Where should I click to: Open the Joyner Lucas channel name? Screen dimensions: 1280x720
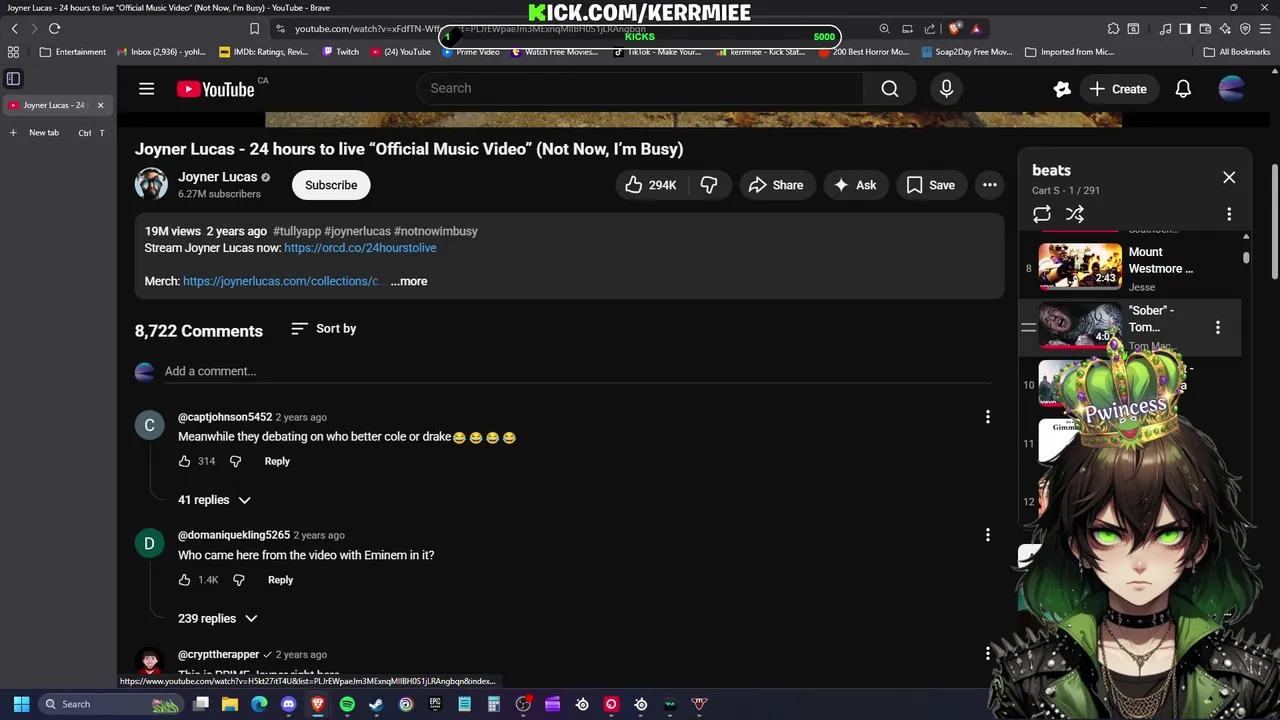(x=218, y=177)
